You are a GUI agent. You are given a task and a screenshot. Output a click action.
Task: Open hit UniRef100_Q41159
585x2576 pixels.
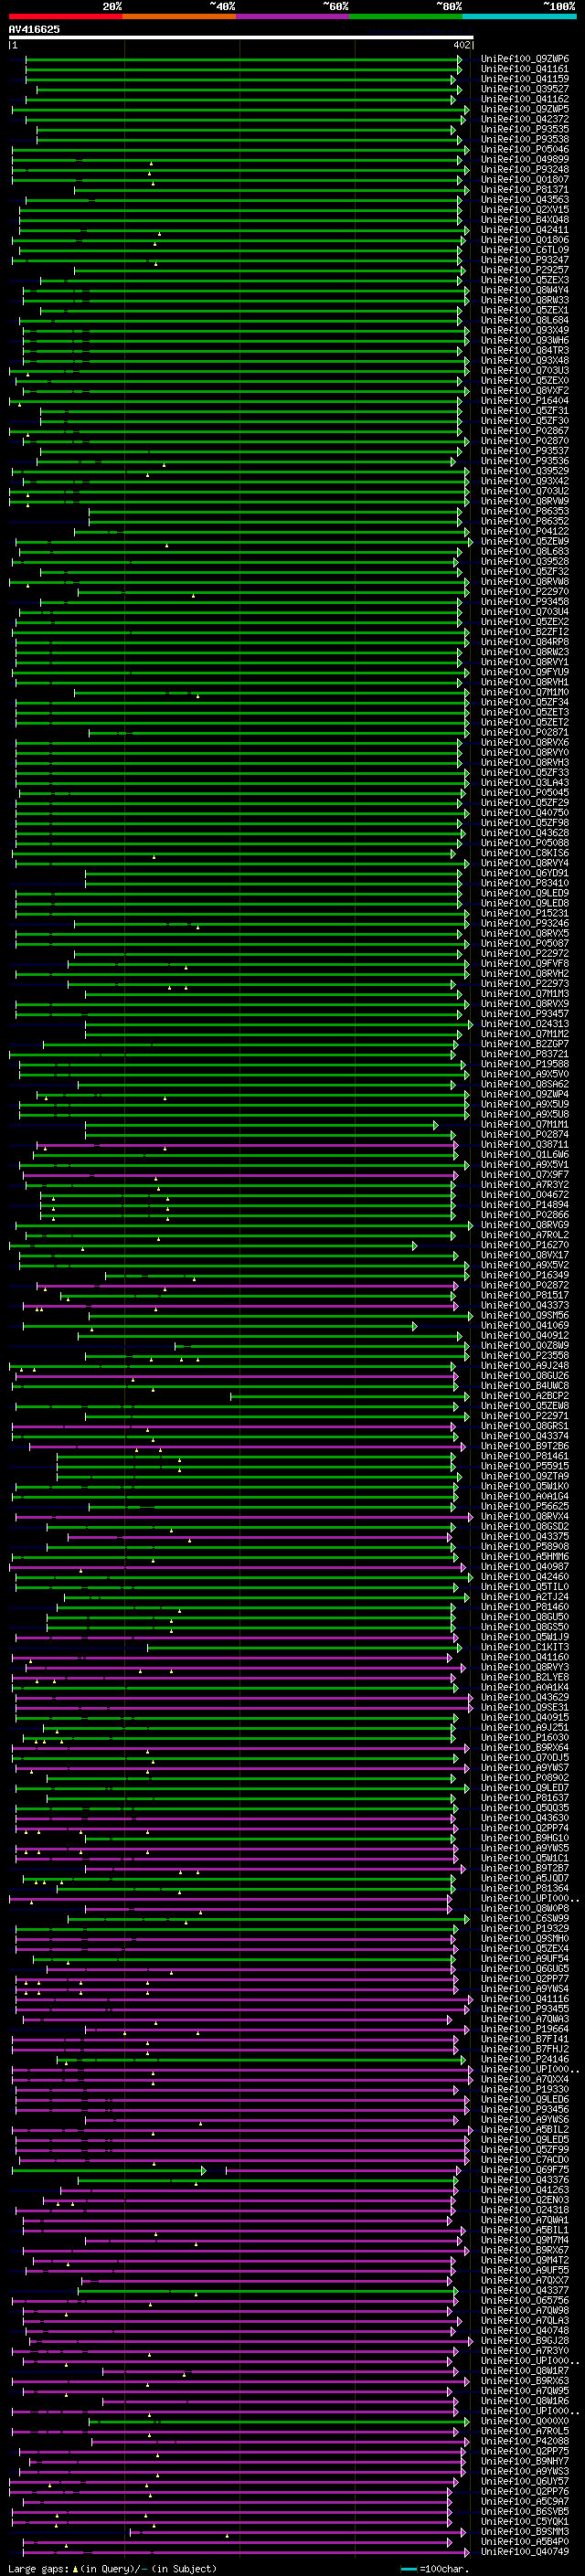pyautogui.click(x=525, y=79)
